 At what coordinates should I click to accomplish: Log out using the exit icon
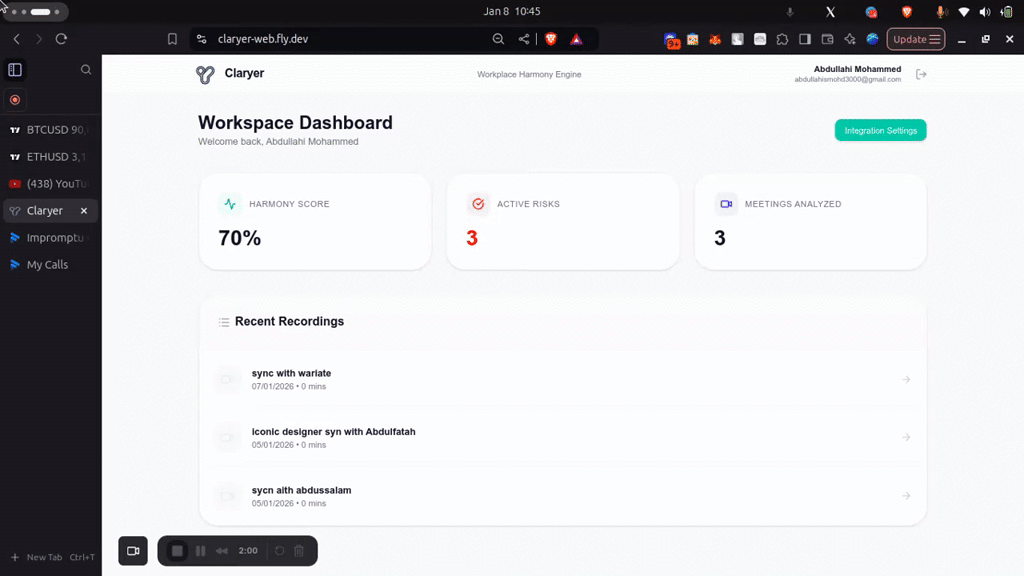[x=921, y=74]
